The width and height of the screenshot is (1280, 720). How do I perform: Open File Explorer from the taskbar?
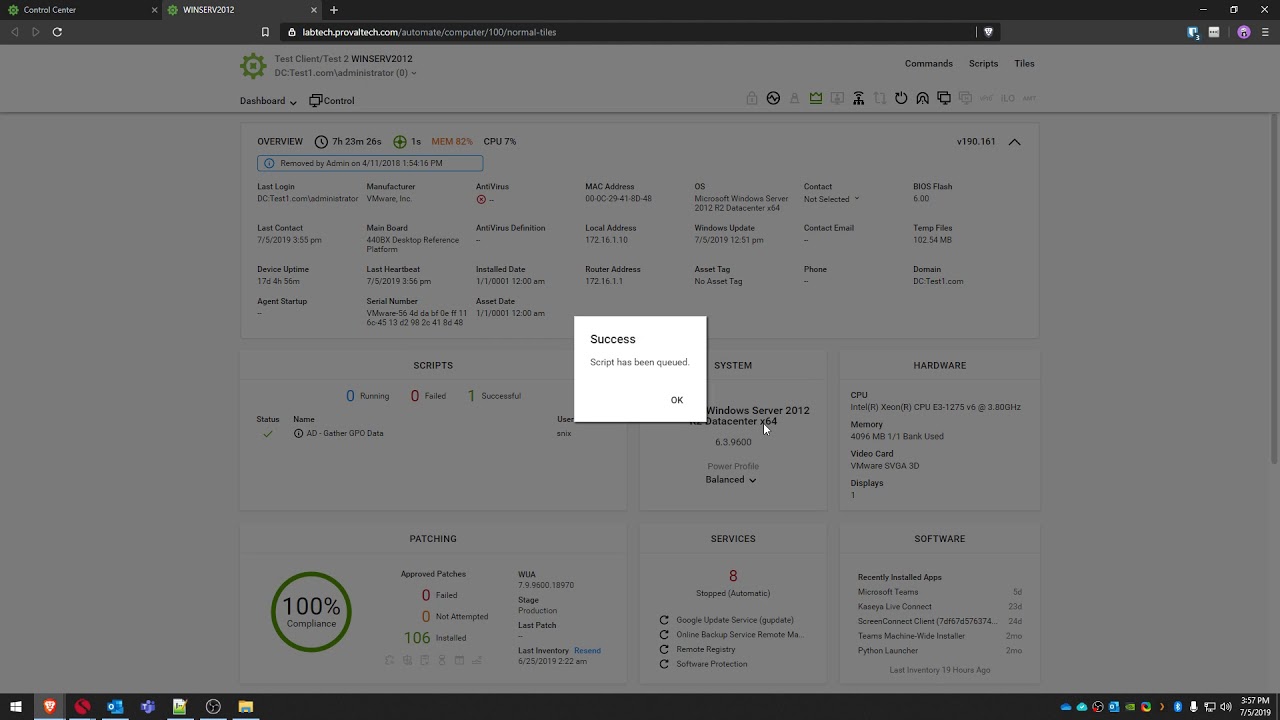[x=246, y=707]
